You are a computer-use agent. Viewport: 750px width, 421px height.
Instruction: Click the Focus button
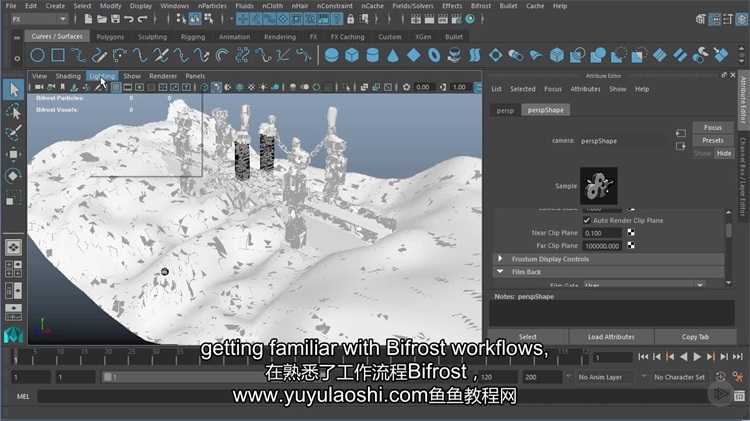(713, 128)
